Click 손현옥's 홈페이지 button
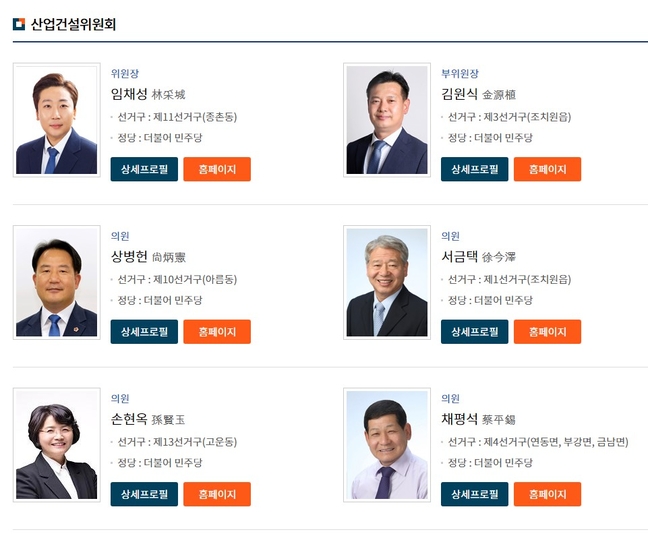 pos(217,494)
